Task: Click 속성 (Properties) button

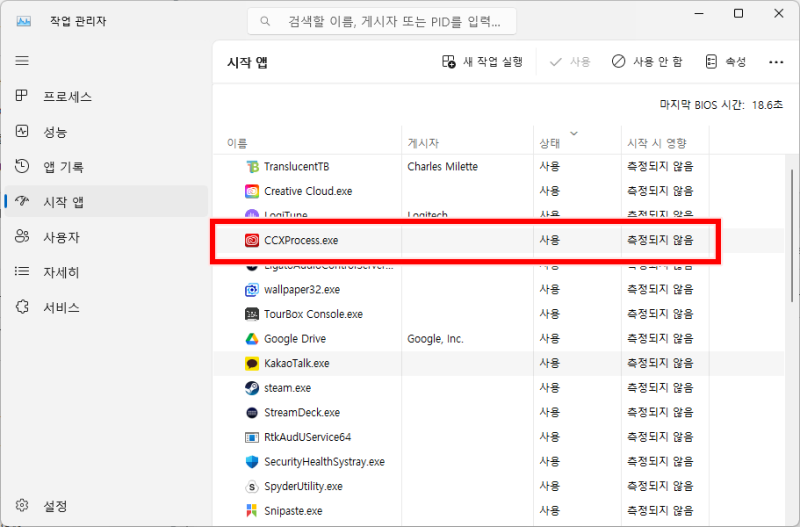Action: point(726,62)
